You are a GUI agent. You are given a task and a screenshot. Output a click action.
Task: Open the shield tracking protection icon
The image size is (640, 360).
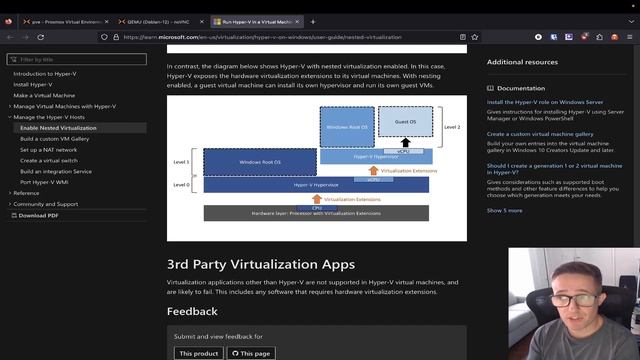coord(104,37)
